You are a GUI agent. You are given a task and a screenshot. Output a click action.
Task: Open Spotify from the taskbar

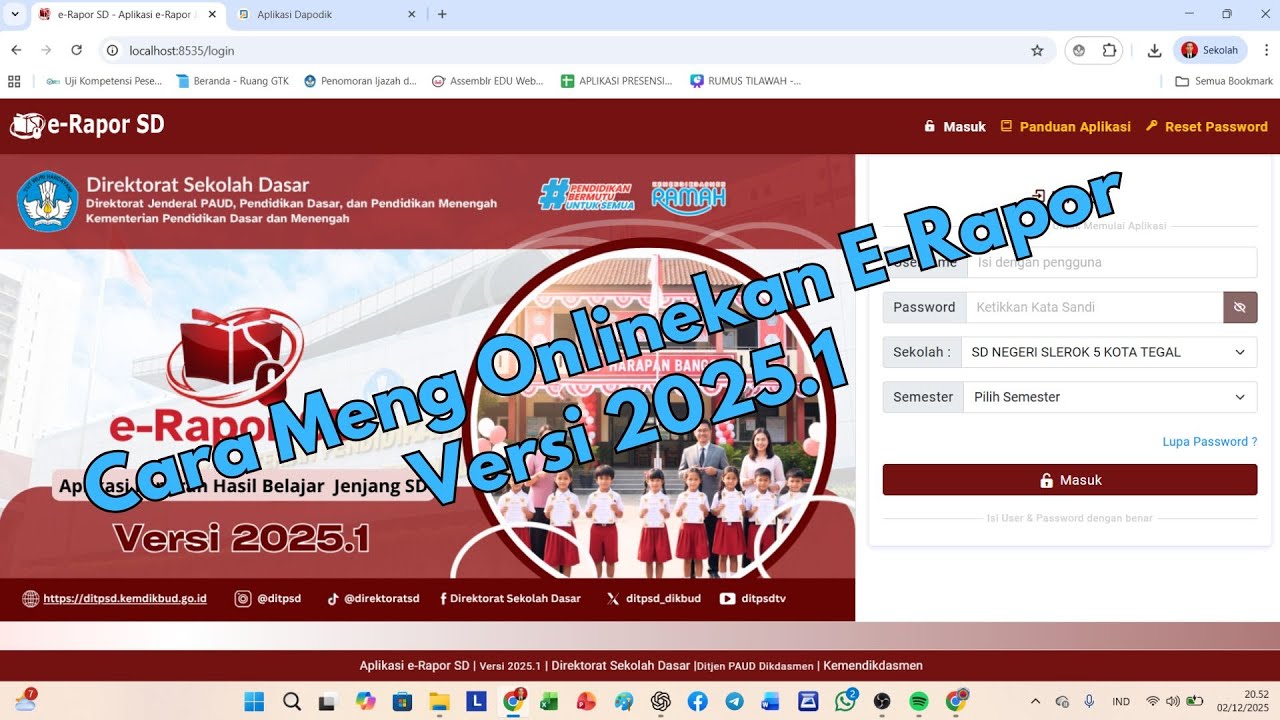tap(918, 701)
